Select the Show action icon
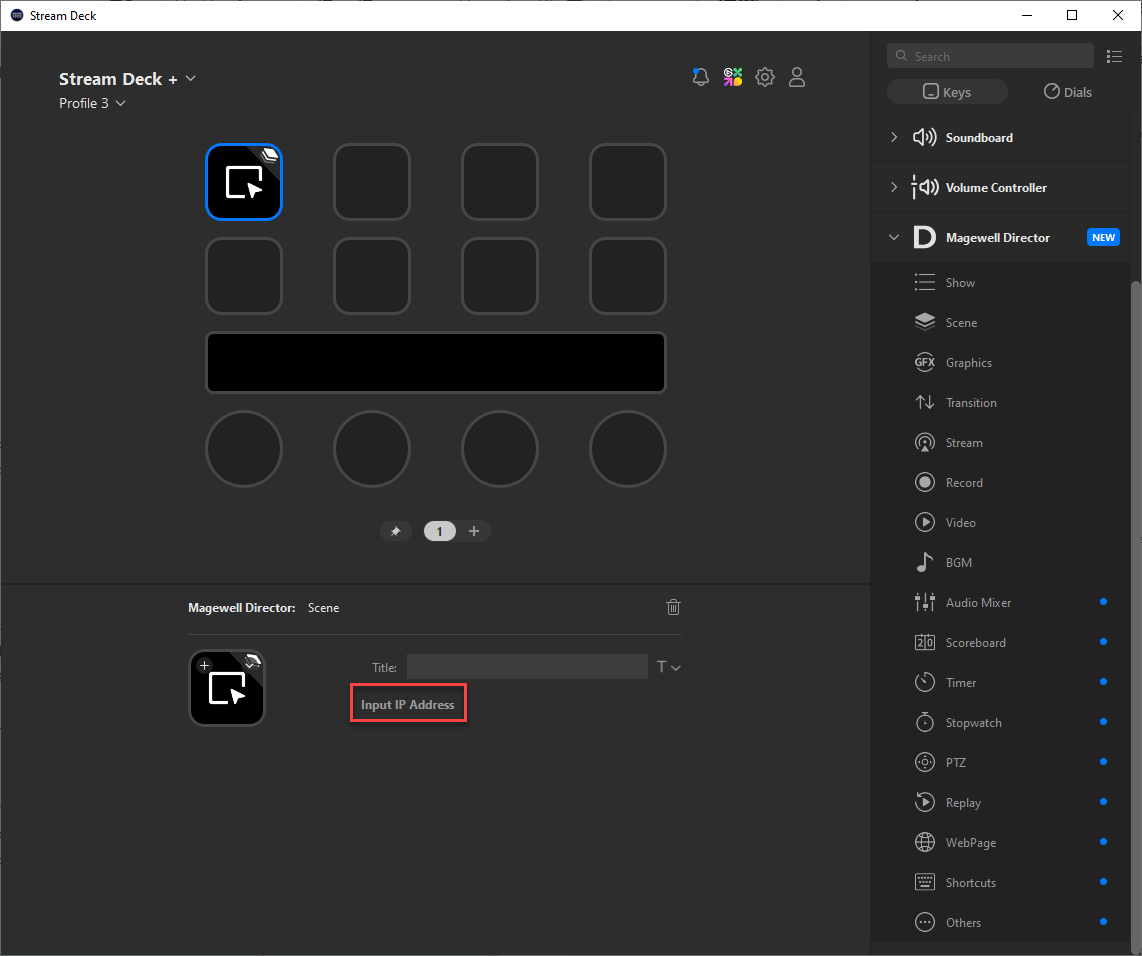 coord(924,283)
